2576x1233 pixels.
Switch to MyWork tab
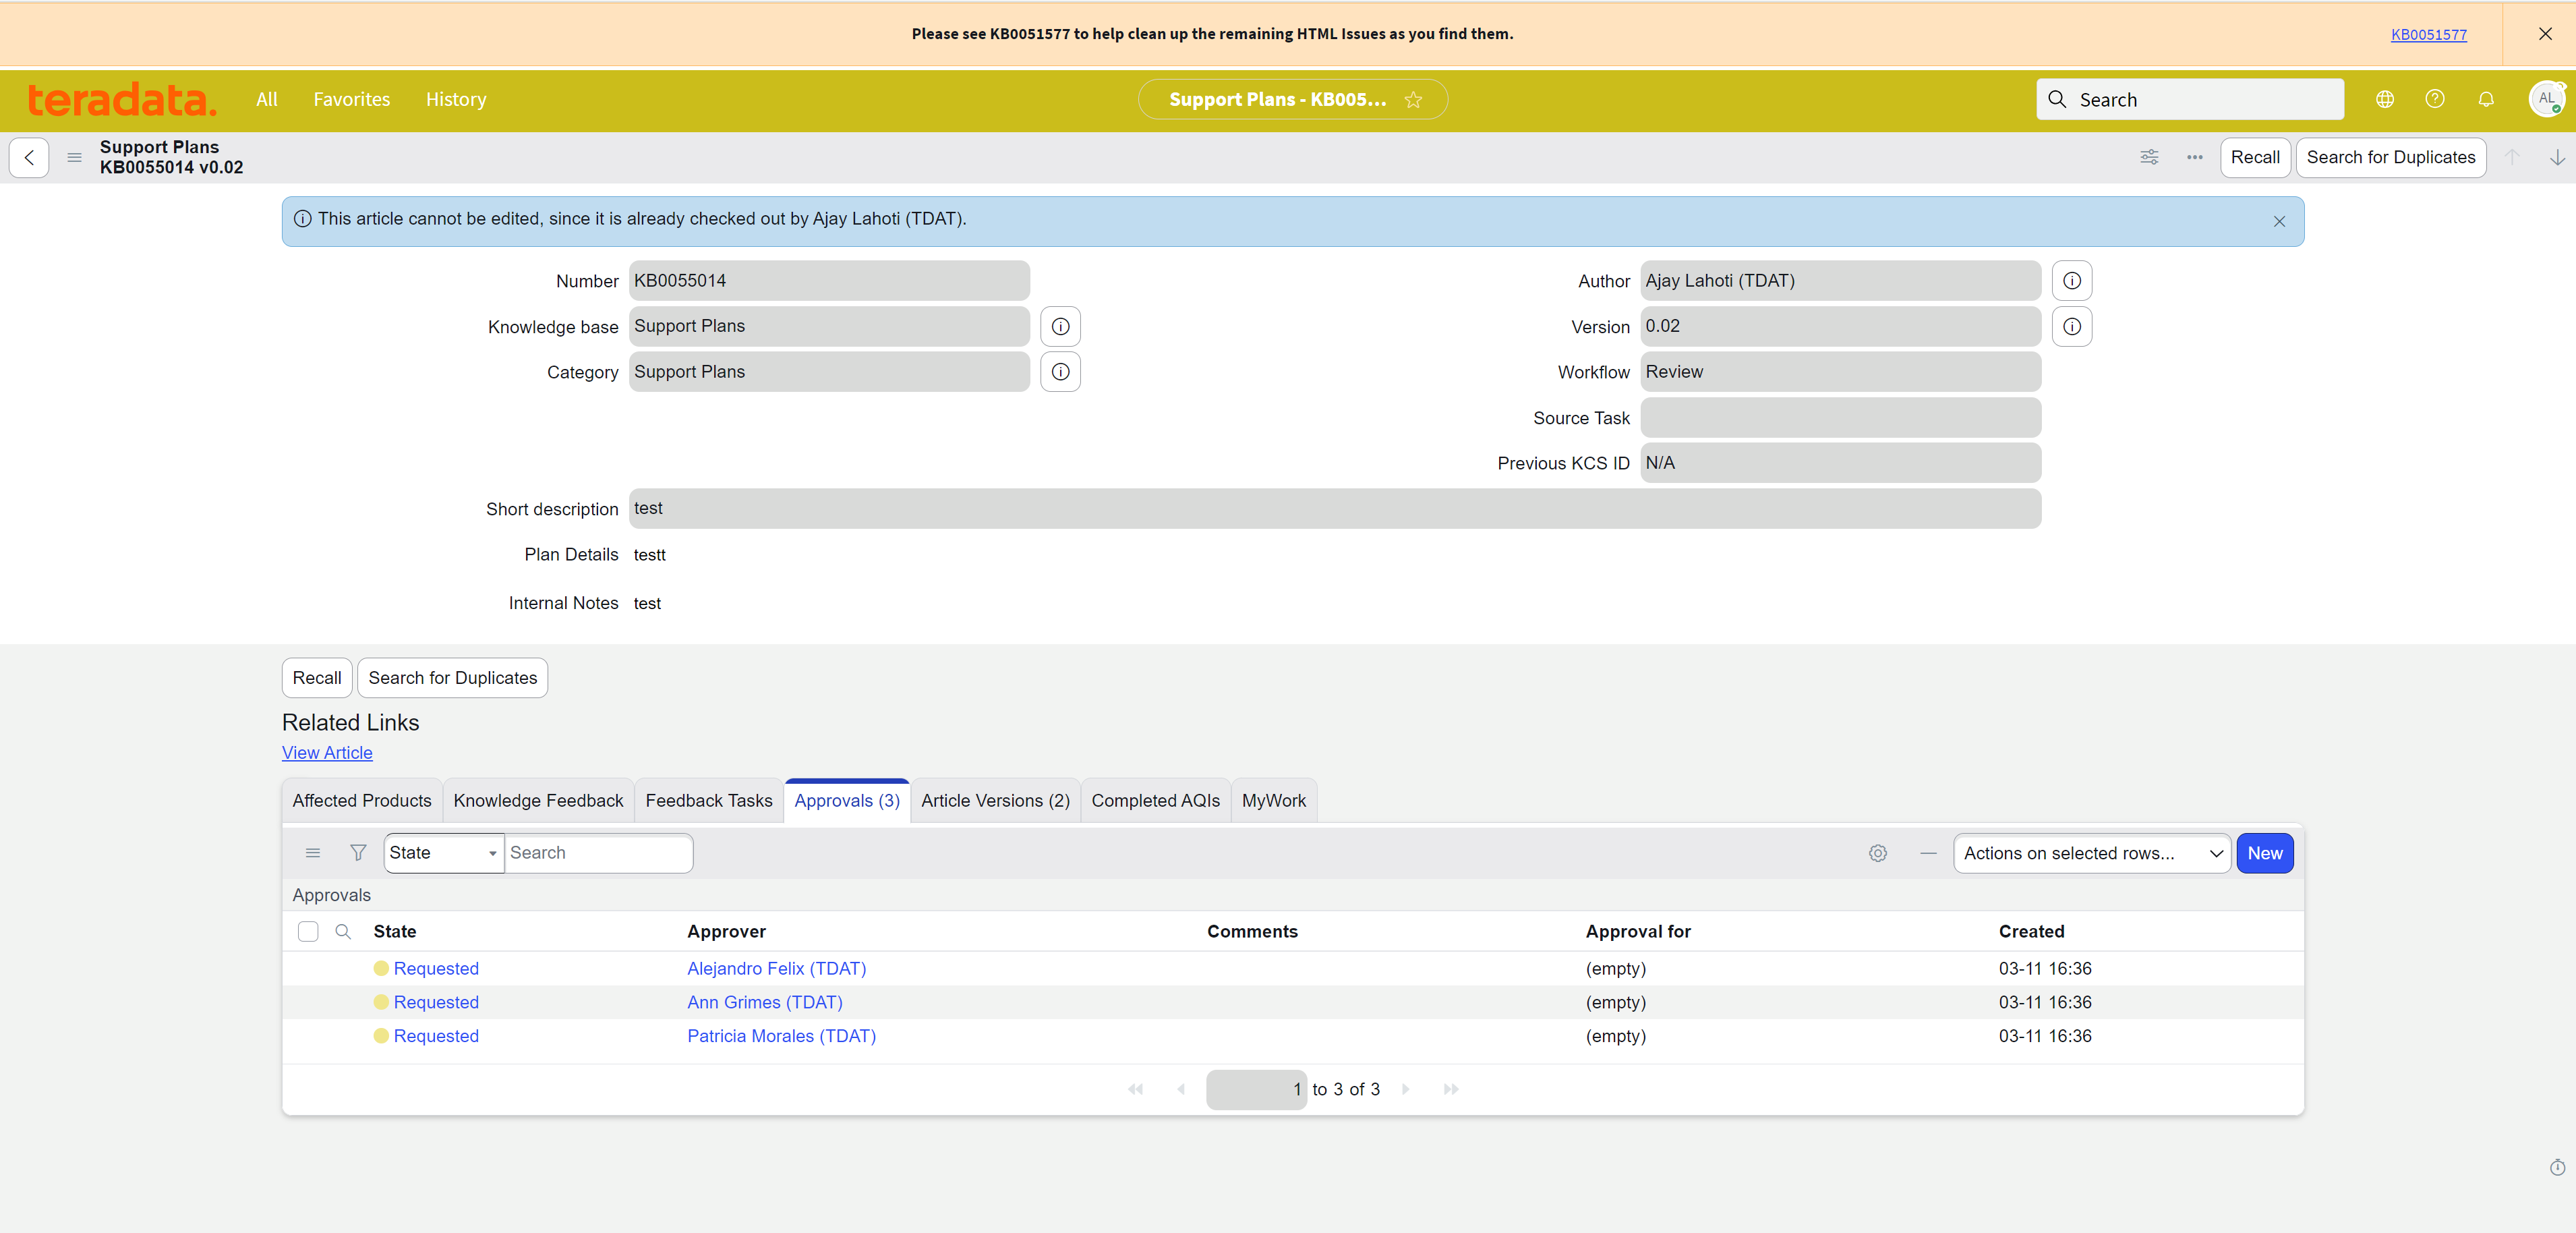[1273, 801]
